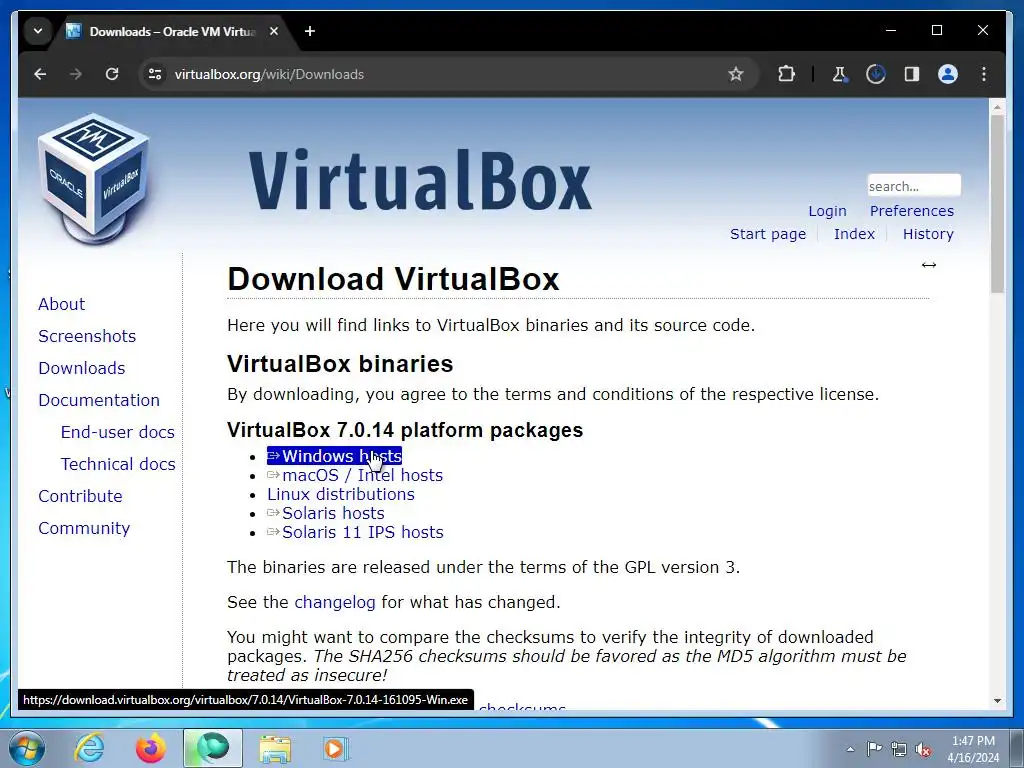Open Chrome Labs flask icon
The image size is (1024, 768).
click(x=840, y=74)
